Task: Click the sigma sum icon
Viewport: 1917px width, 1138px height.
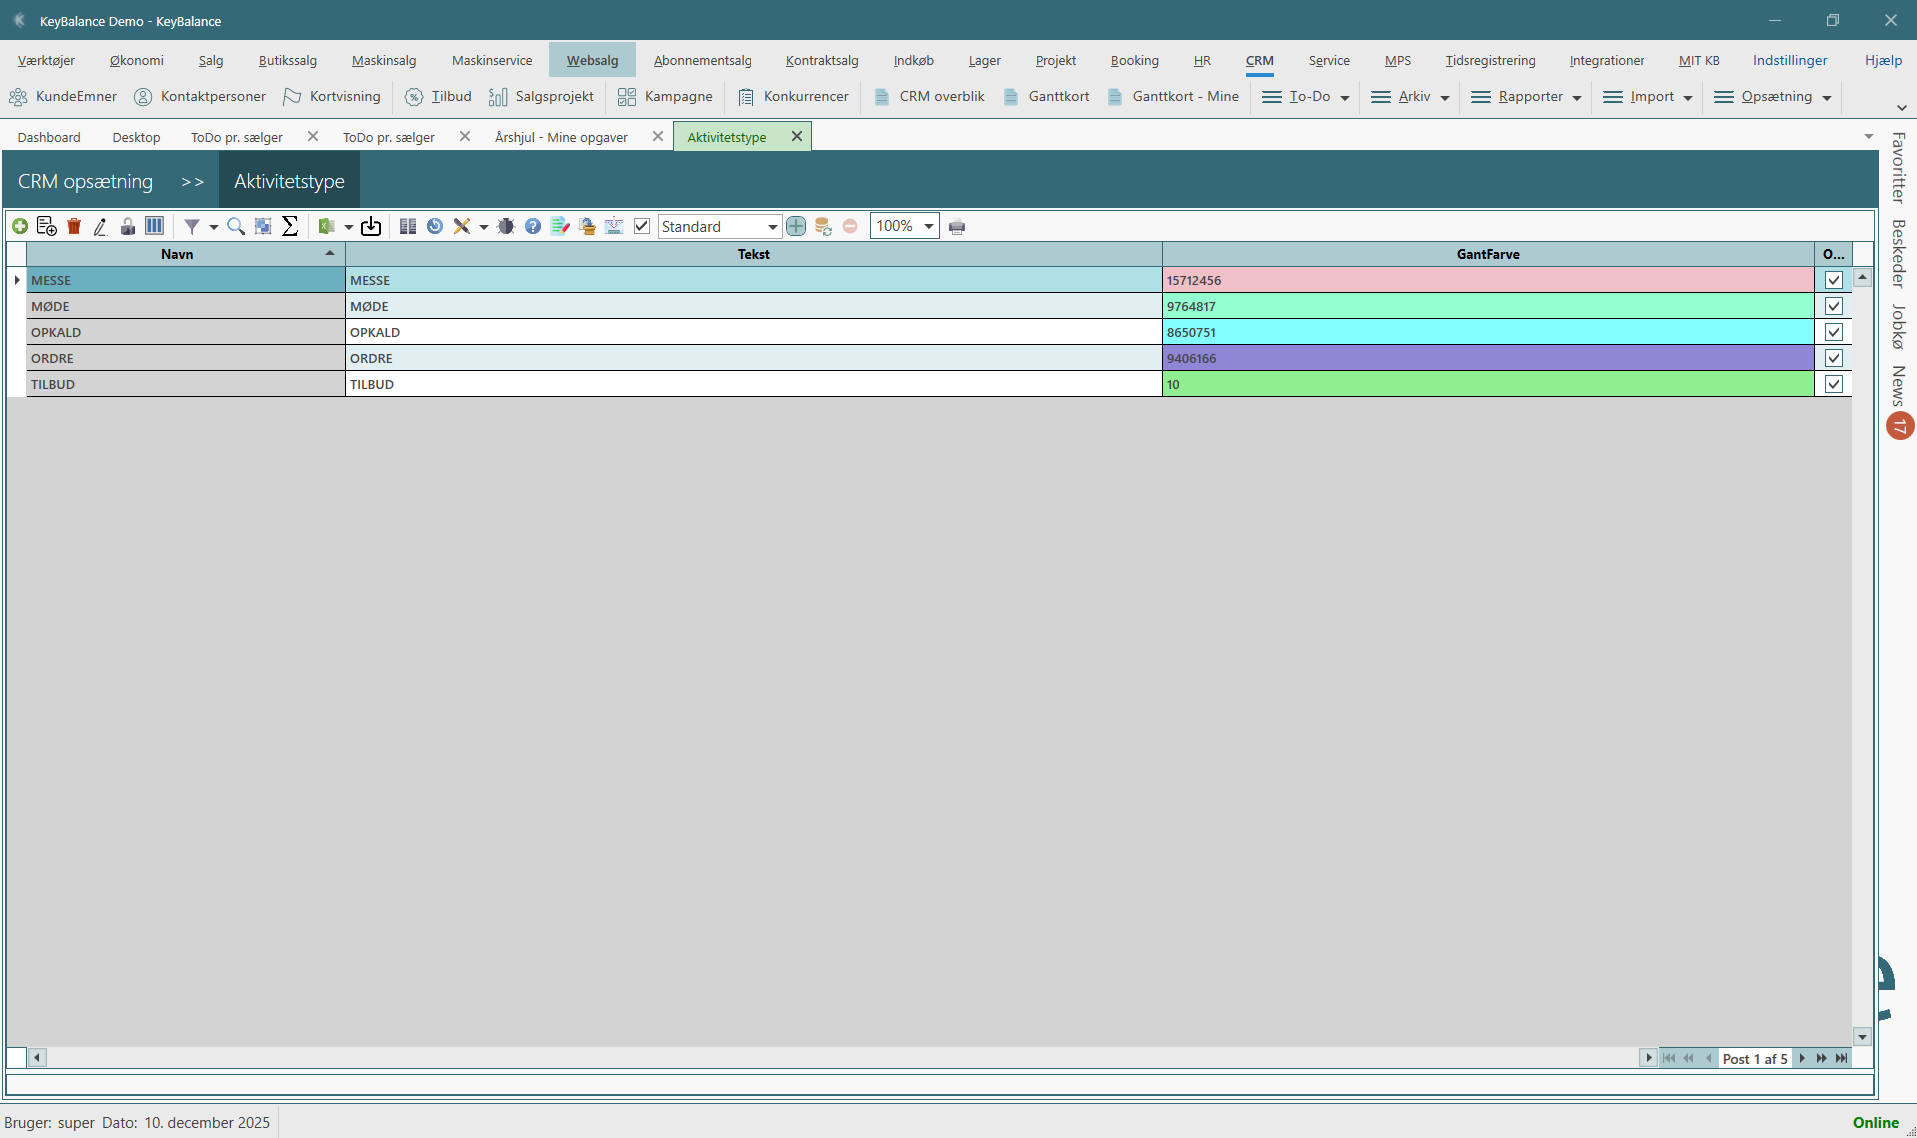Action: pyautogui.click(x=290, y=227)
